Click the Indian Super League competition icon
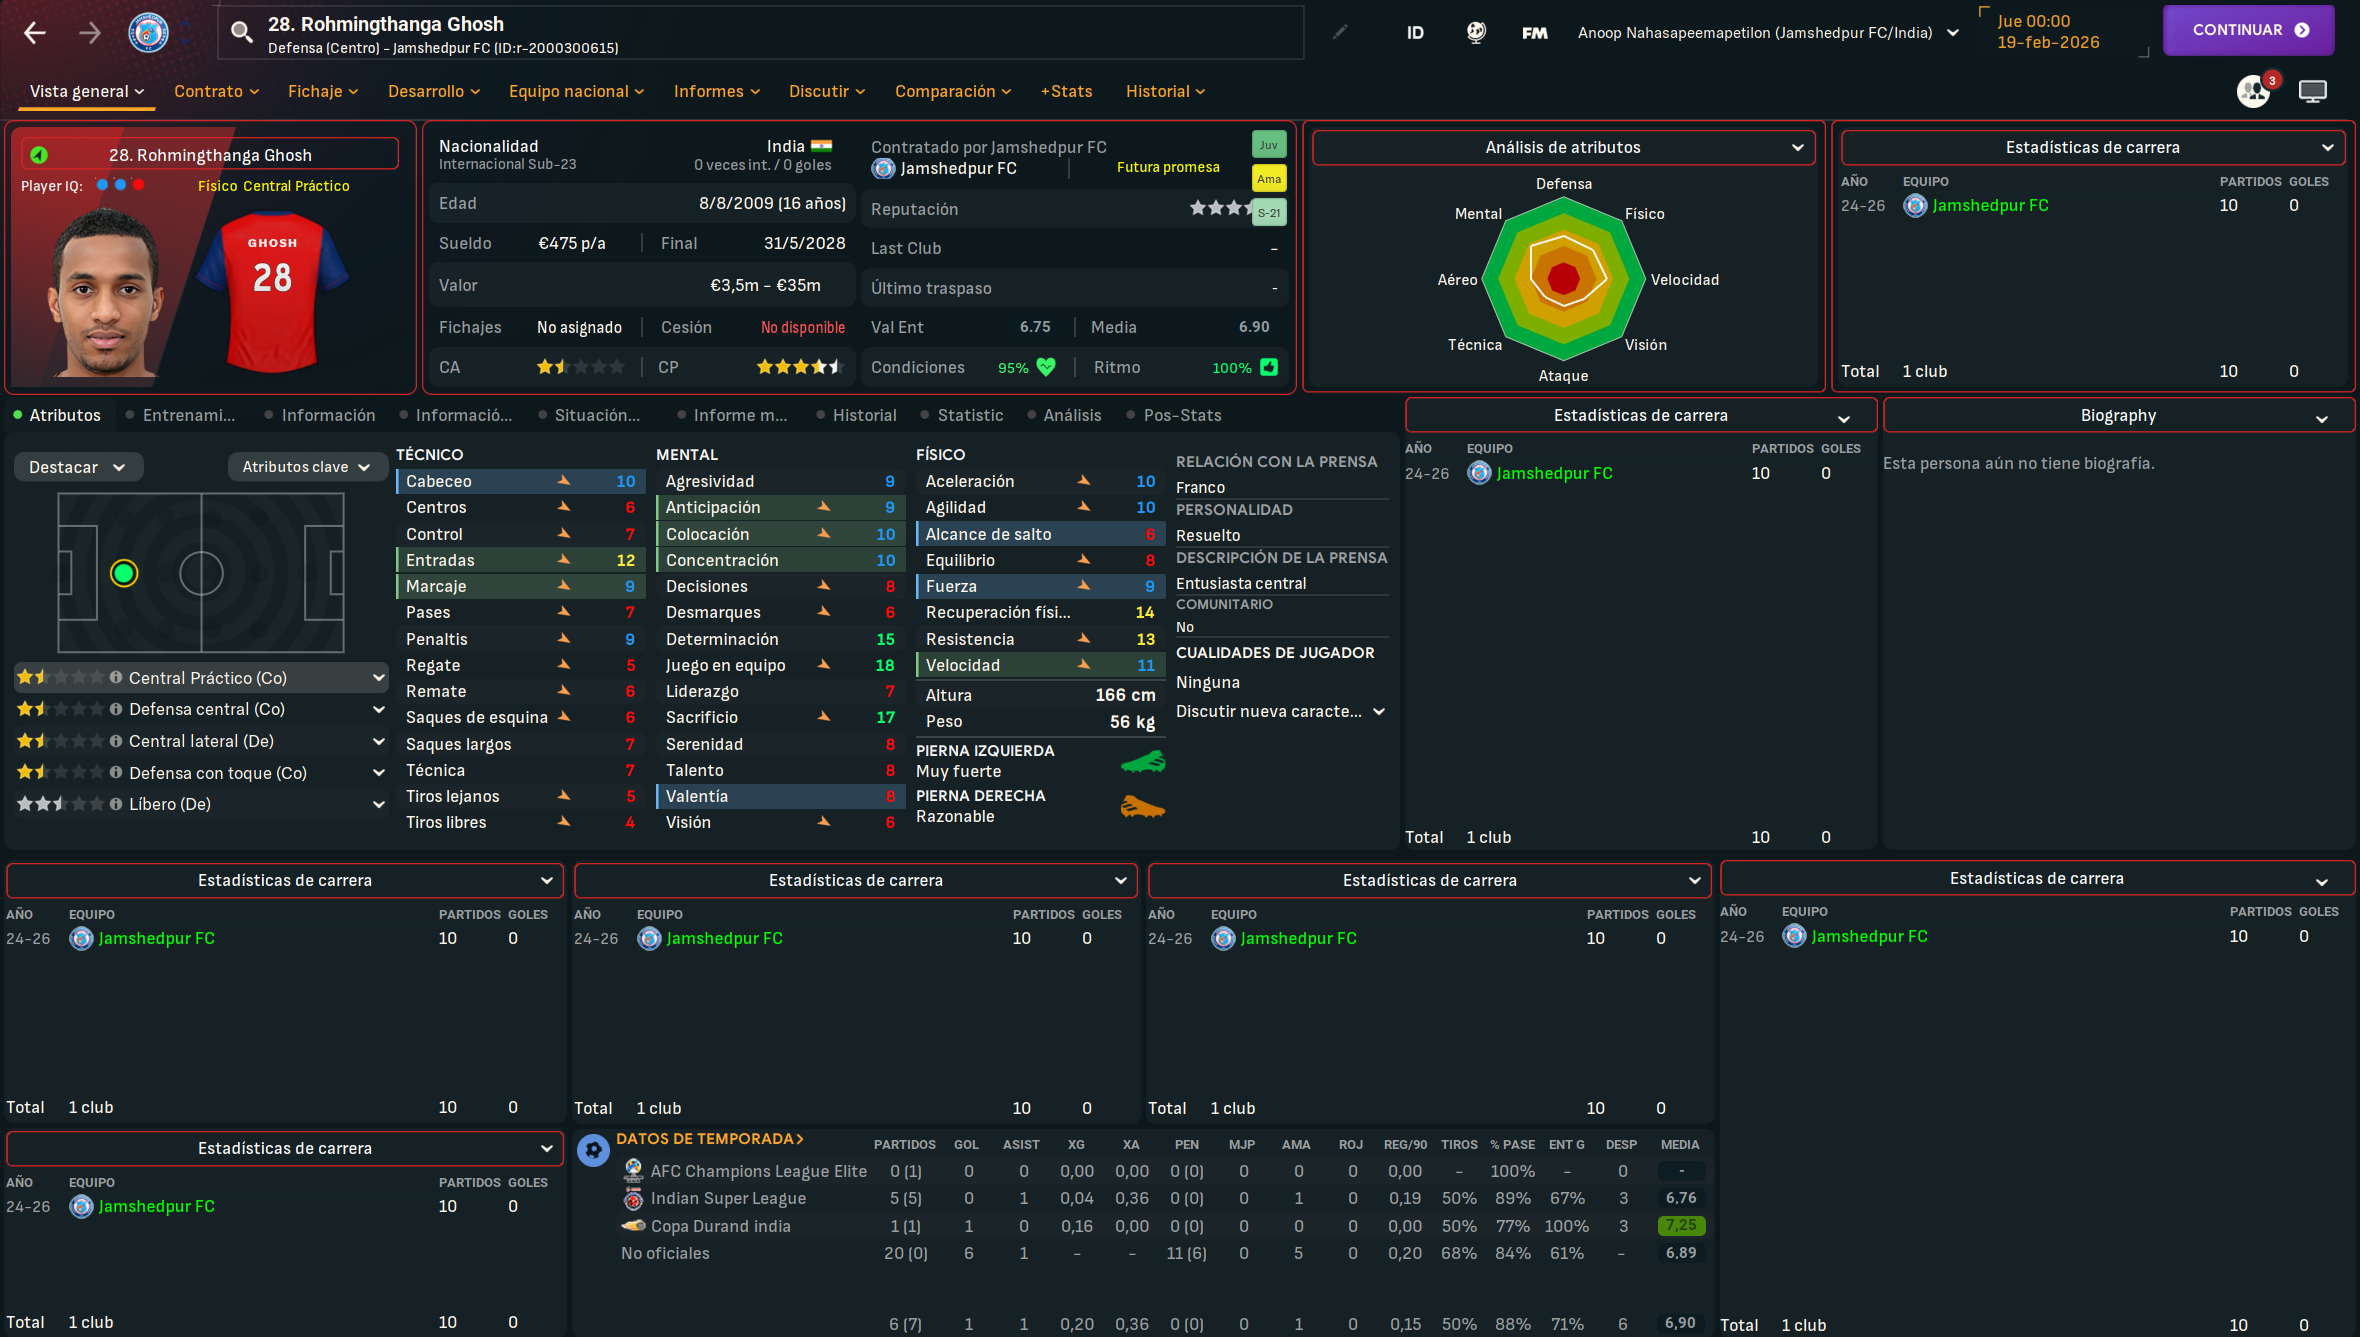This screenshot has width=2360, height=1337. [x=633, y=1198]
